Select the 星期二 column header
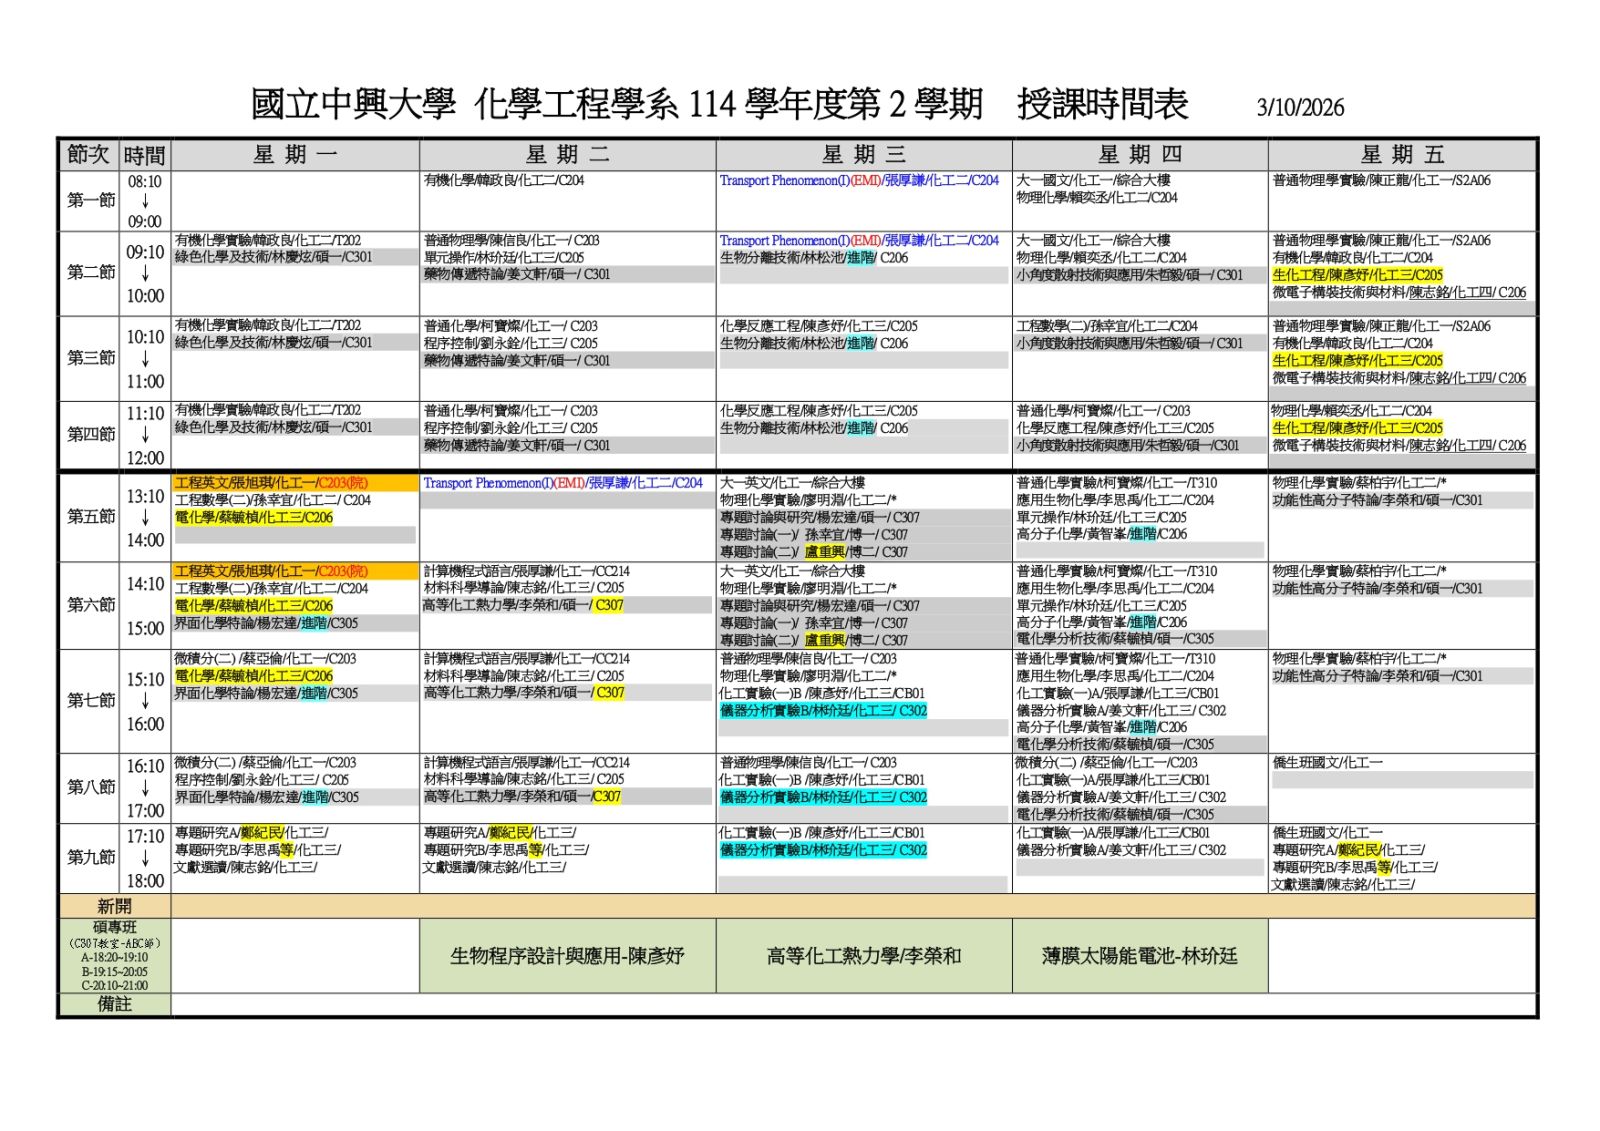The image size is (1600, 1131). [567, 155]
